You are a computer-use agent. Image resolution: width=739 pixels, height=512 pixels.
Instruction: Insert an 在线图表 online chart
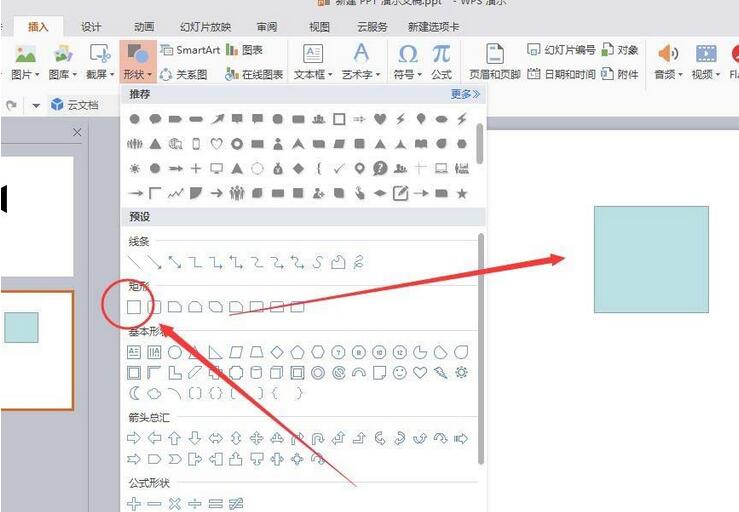pos(254,74)
